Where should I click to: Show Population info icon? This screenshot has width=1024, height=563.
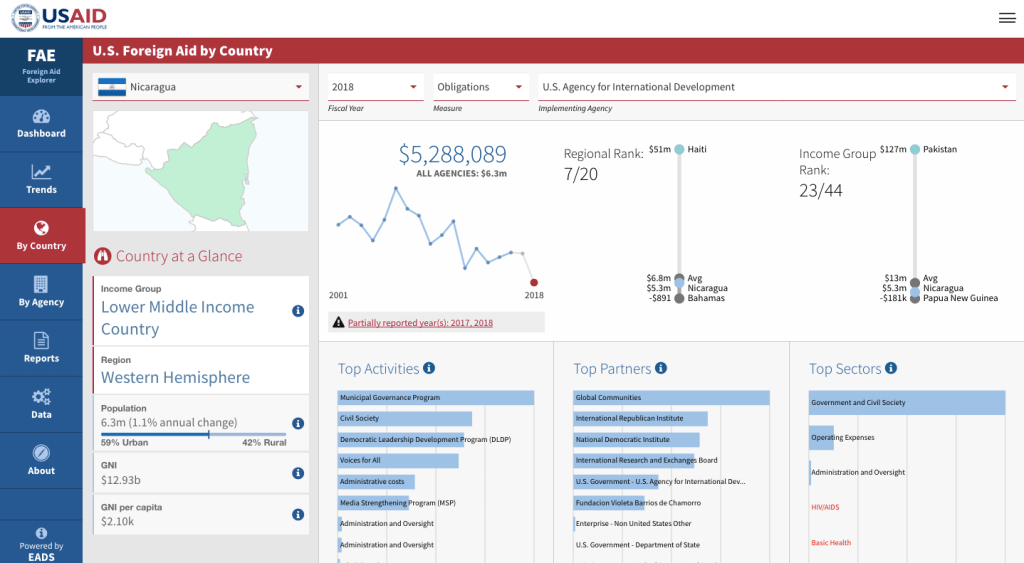point(298,423)
